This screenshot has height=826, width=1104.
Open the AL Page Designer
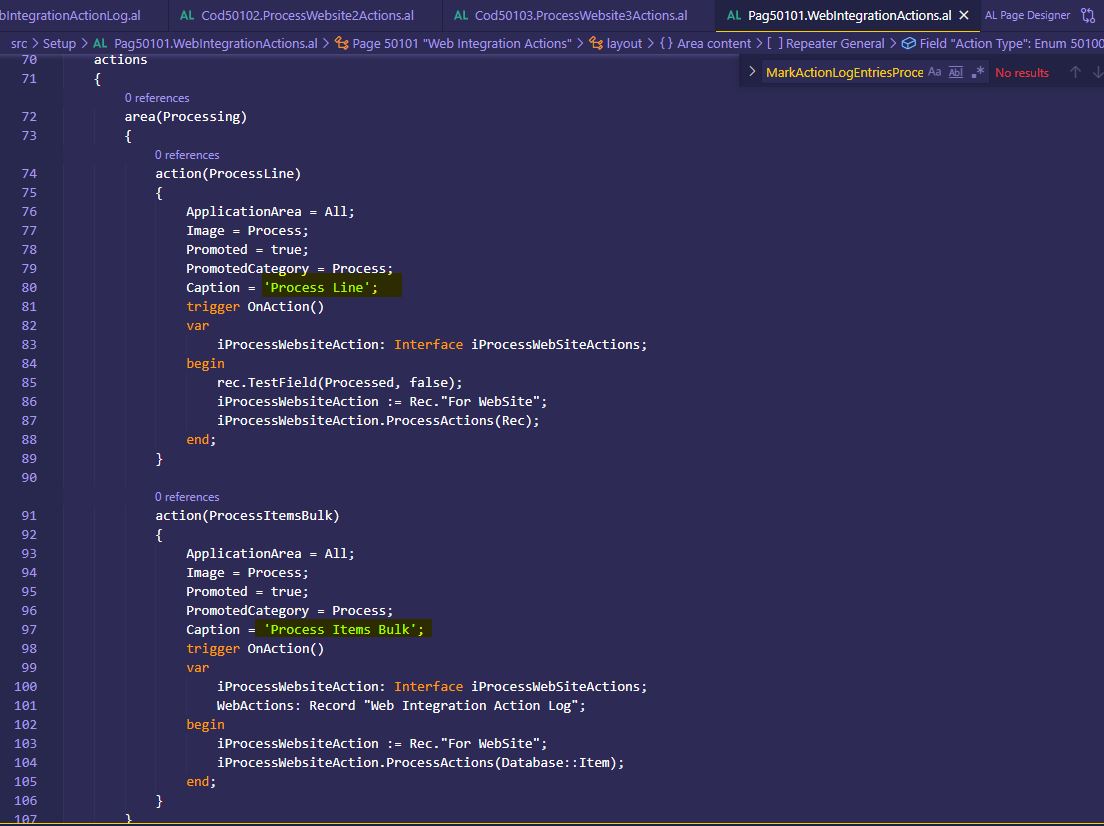pos(1027,16)
